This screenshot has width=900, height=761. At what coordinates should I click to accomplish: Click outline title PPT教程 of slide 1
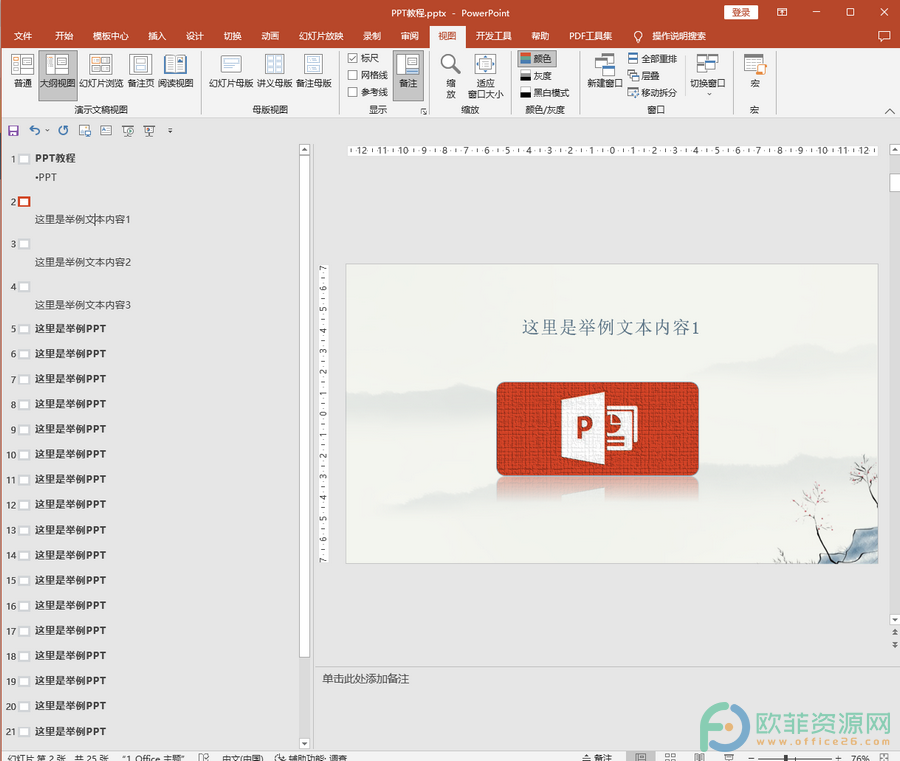55,158
